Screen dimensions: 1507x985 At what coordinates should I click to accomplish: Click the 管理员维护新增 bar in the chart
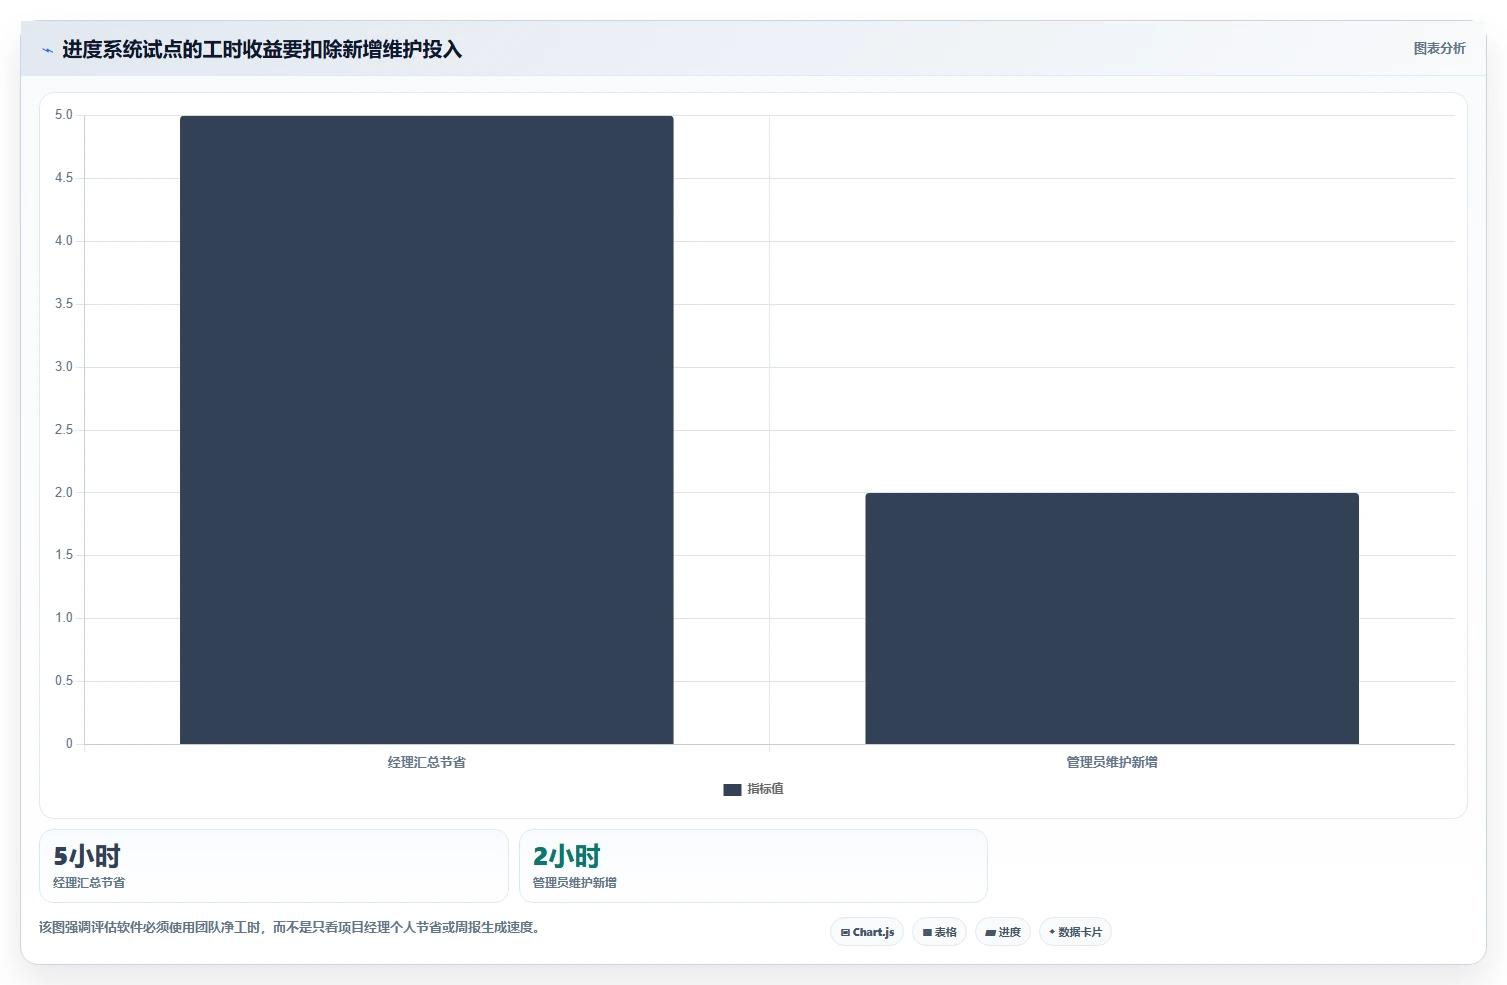coord(1112,618)
